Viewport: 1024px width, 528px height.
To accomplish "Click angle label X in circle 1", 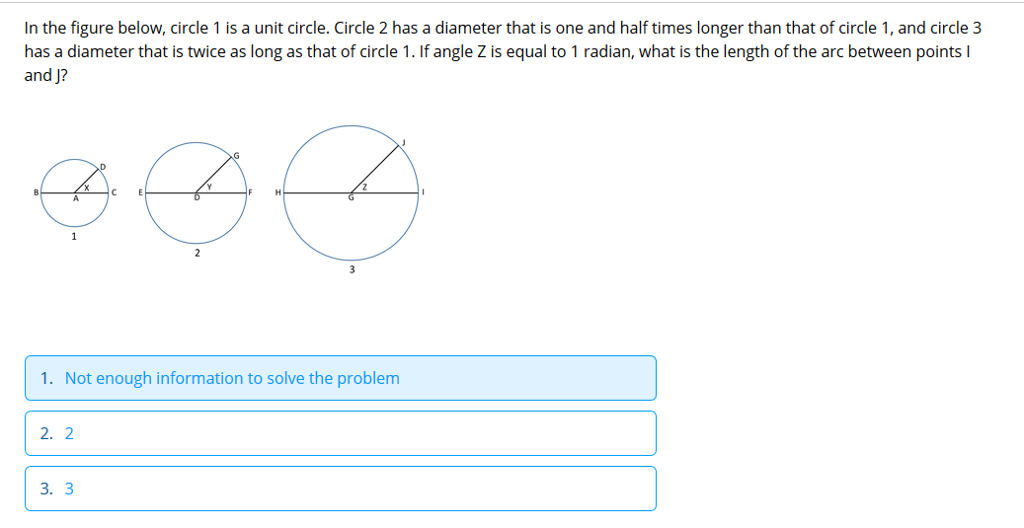I will [x=86, y=188].
